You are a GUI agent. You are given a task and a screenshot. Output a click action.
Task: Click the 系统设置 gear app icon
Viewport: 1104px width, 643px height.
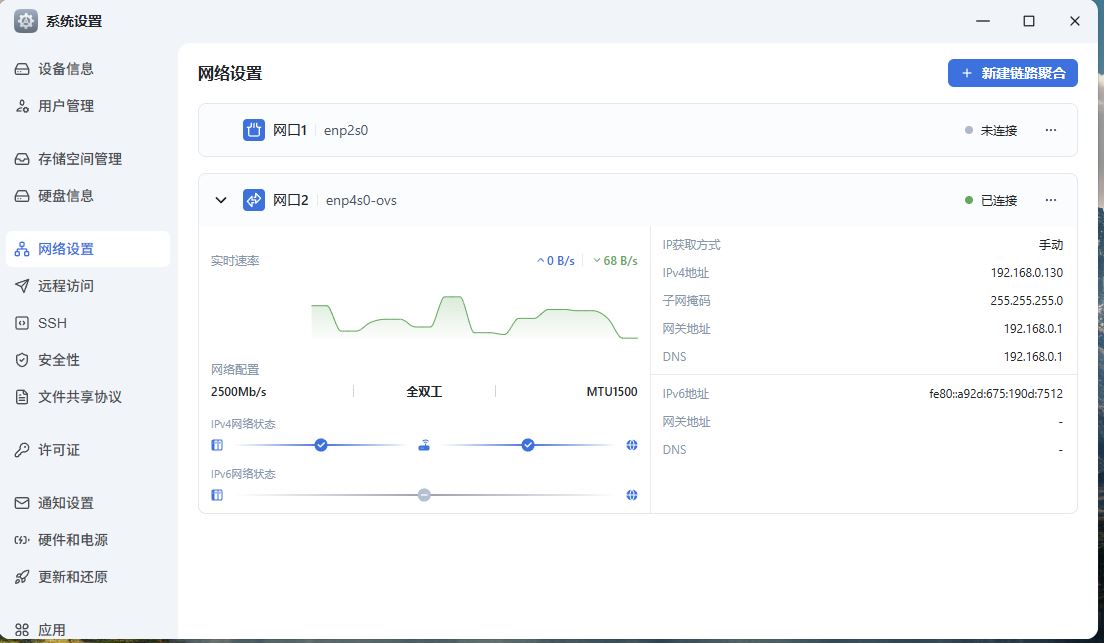pyautogui.click(x=26, y=21)
